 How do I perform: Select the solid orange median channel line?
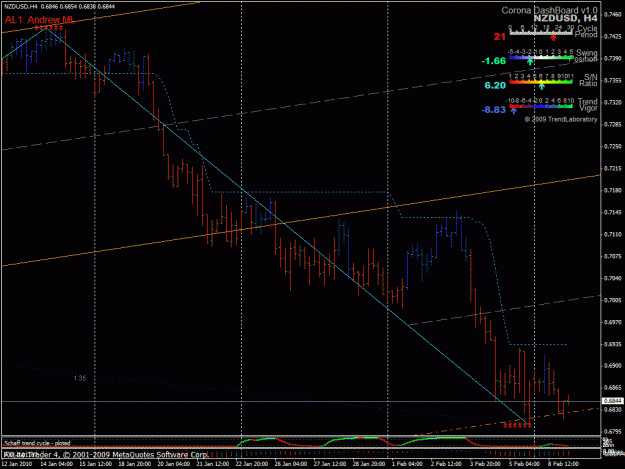301,220
